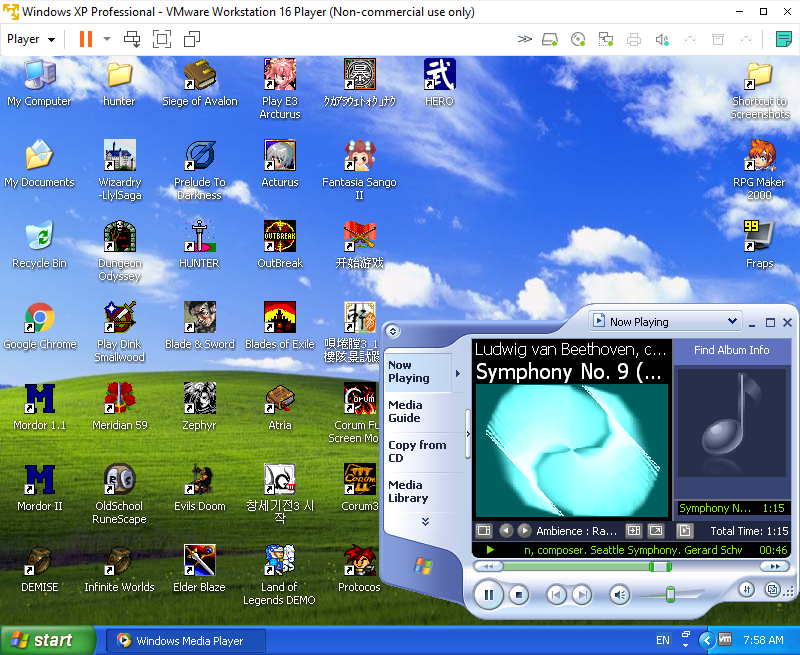Click the CD/DVD drive icon in VMware toolbar
Viewport: 800px width, 655px height.
[x=578, y=39]
